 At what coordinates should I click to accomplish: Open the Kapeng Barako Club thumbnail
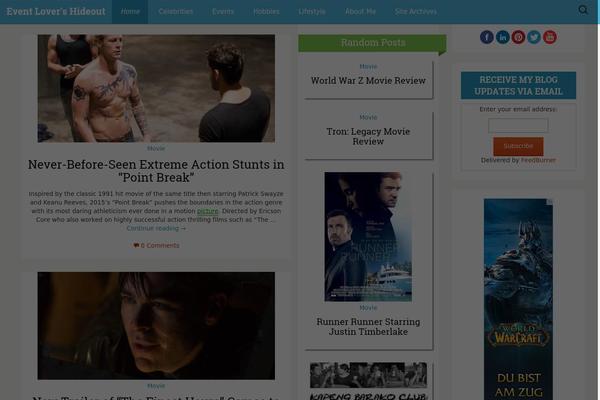click(368, 381)
